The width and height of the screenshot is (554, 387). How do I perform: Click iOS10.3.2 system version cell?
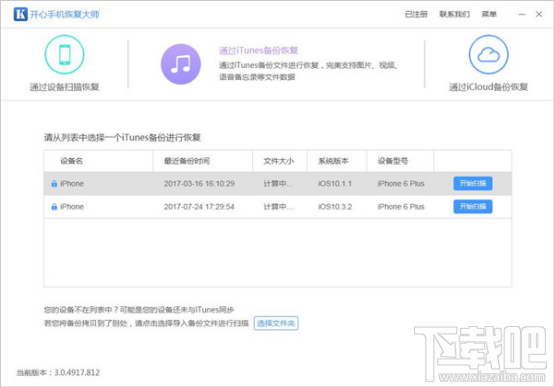coord(335,207)
